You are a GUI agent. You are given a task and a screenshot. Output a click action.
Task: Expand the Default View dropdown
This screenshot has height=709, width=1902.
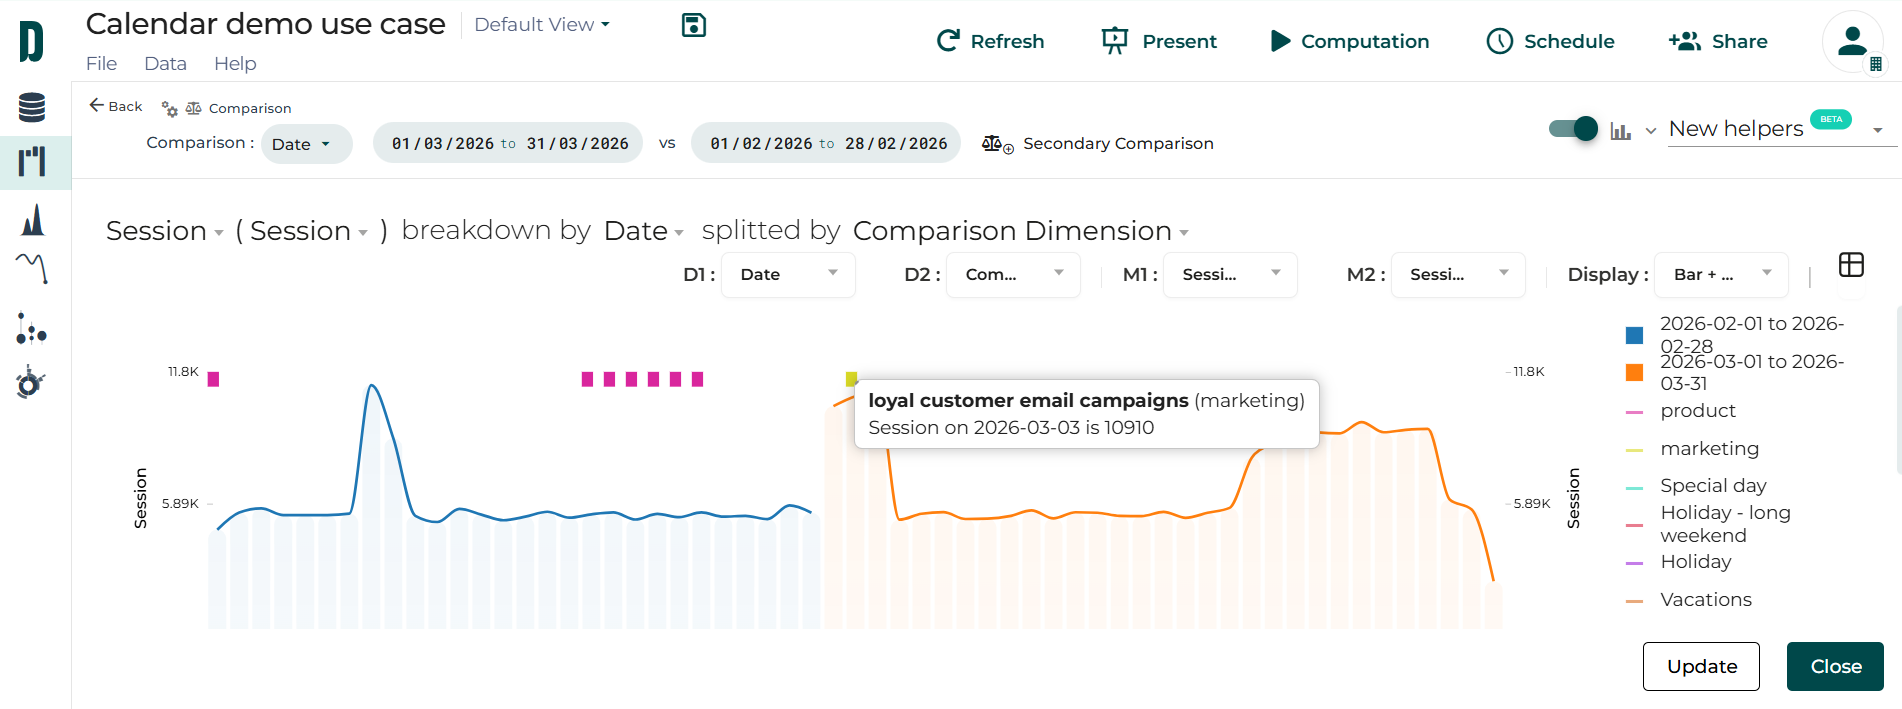click(542, 25)
